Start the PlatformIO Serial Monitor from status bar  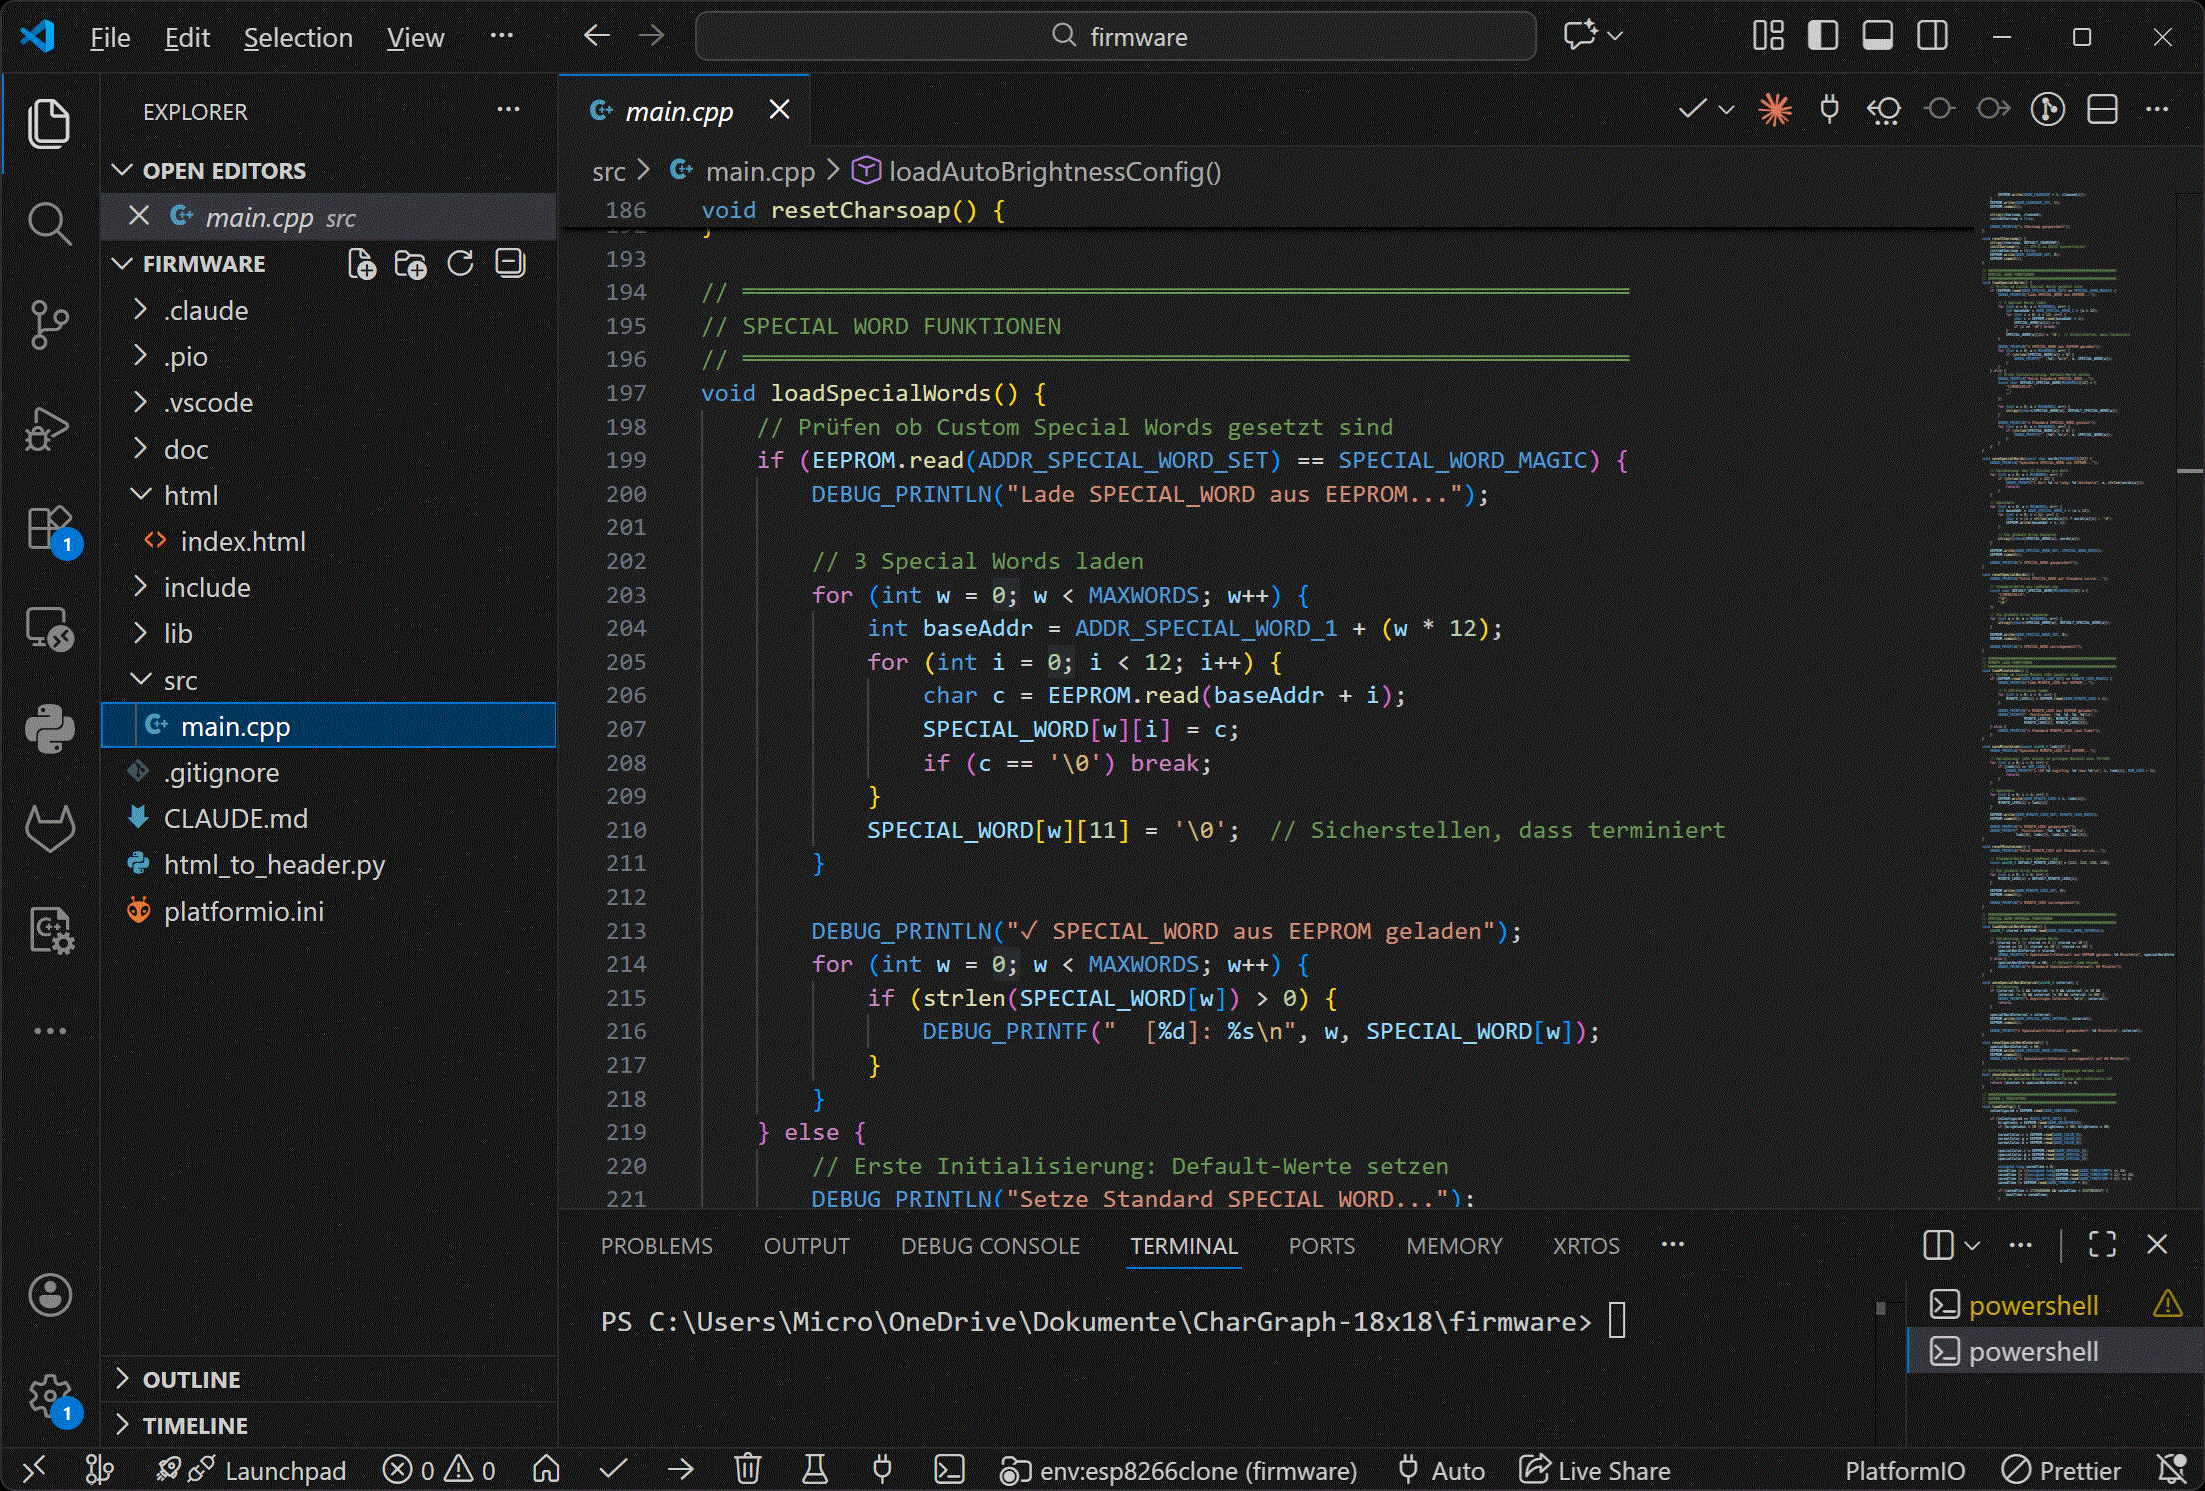click(881, 1470)
